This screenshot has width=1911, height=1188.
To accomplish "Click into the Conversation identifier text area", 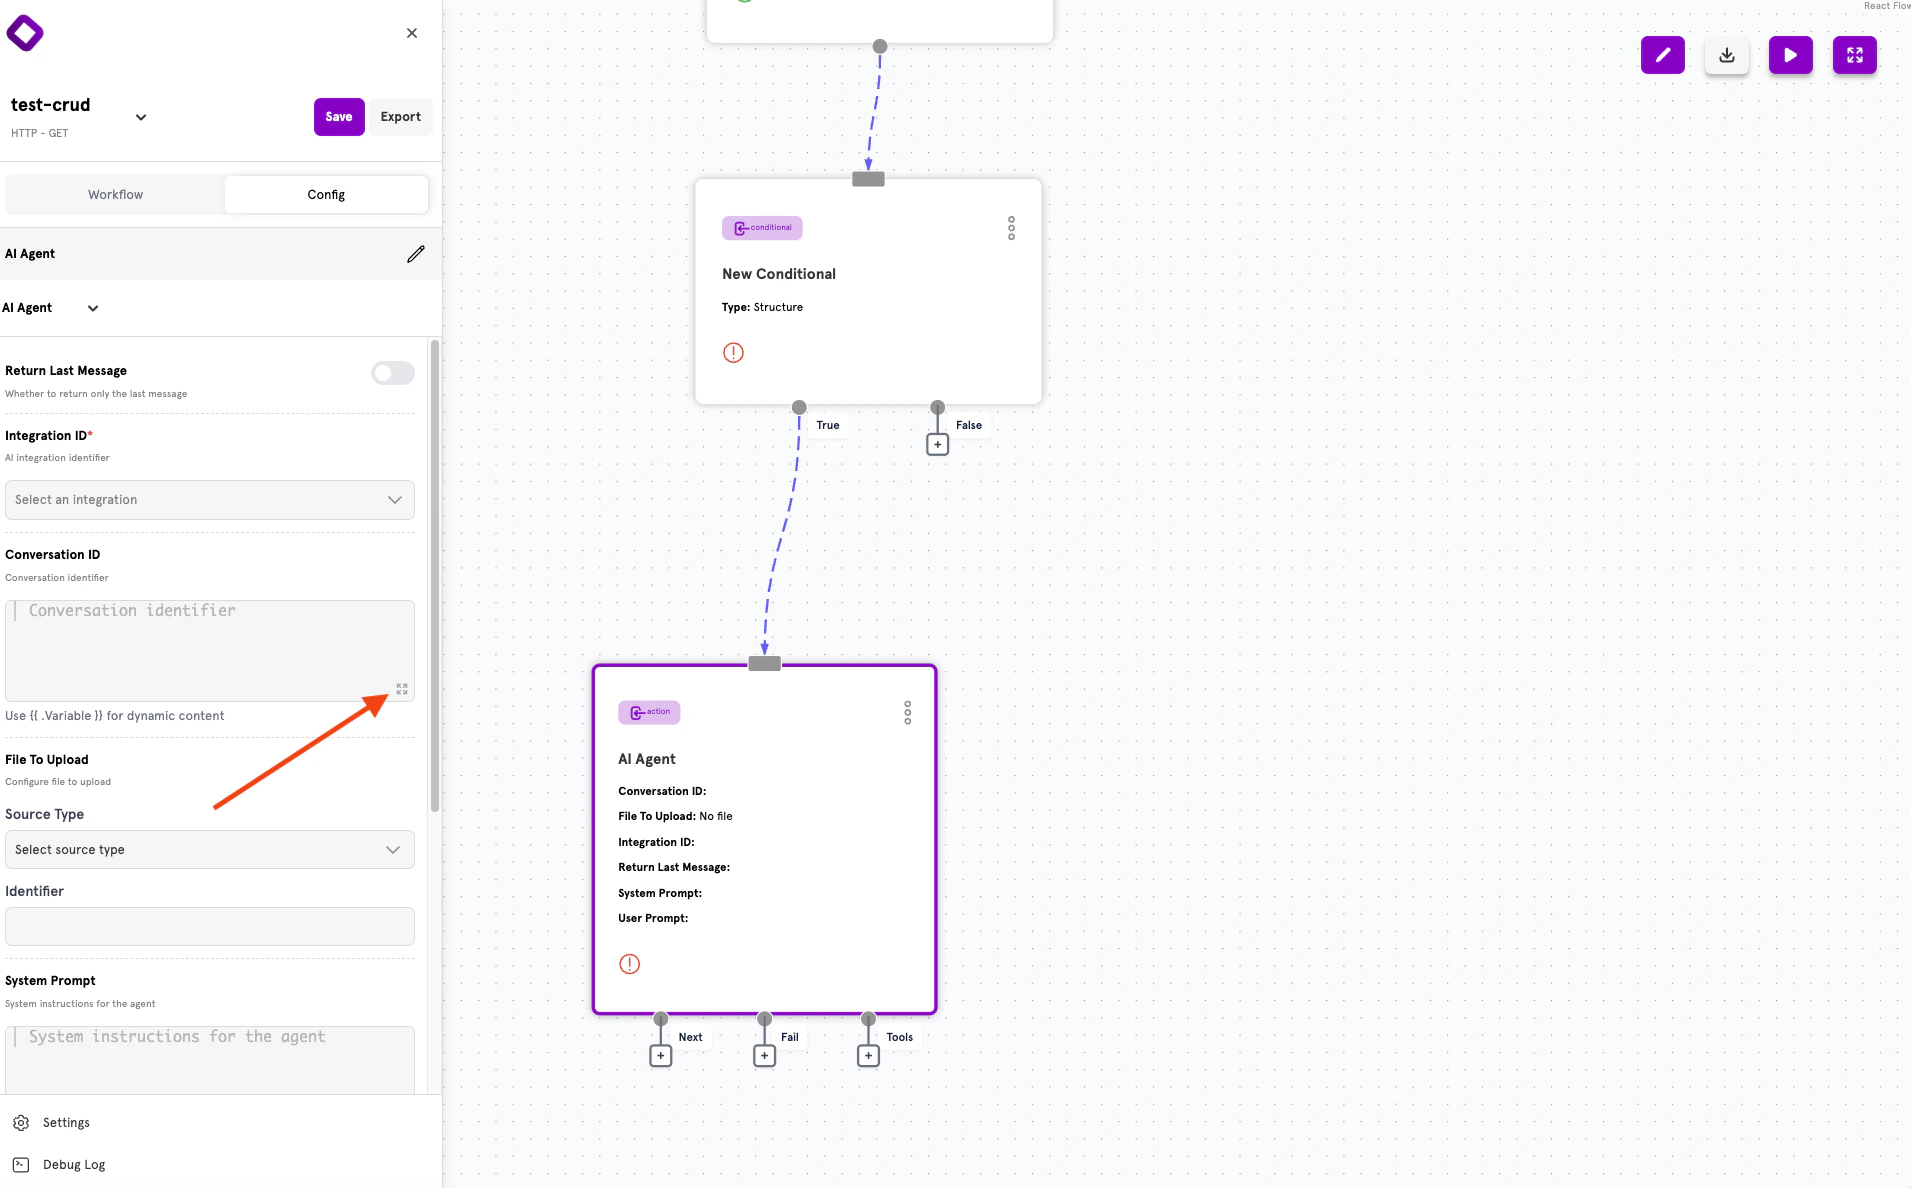I will coord(210,650).
